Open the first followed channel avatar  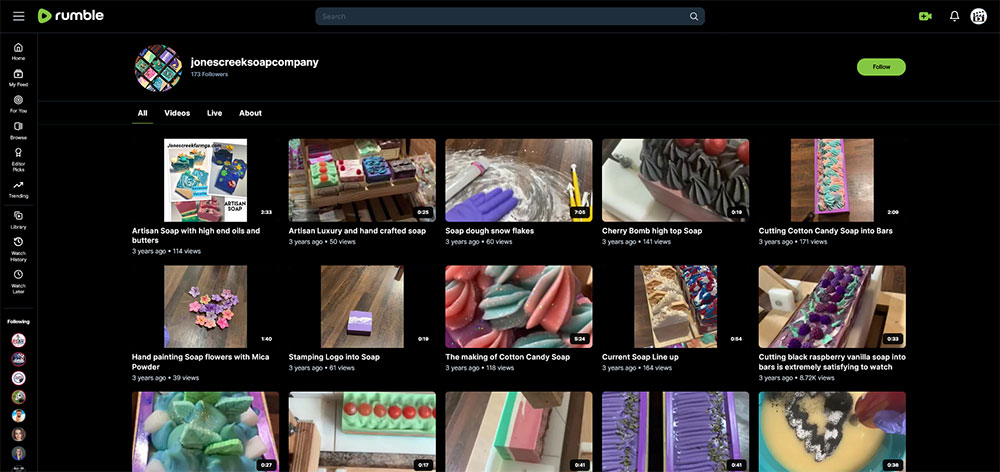(18, 340)
